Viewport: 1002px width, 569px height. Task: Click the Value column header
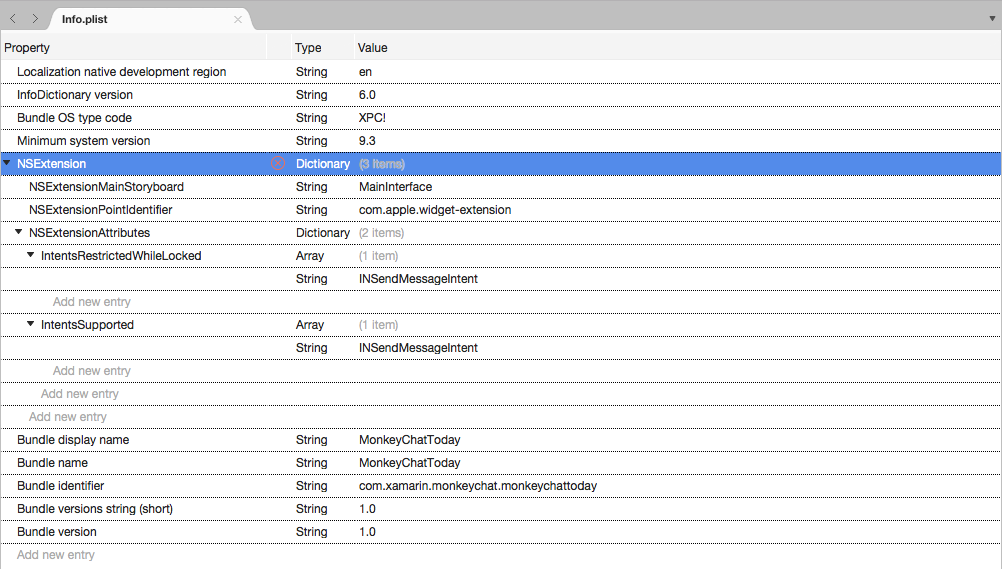pyautogui.click(x=373, y=48)
